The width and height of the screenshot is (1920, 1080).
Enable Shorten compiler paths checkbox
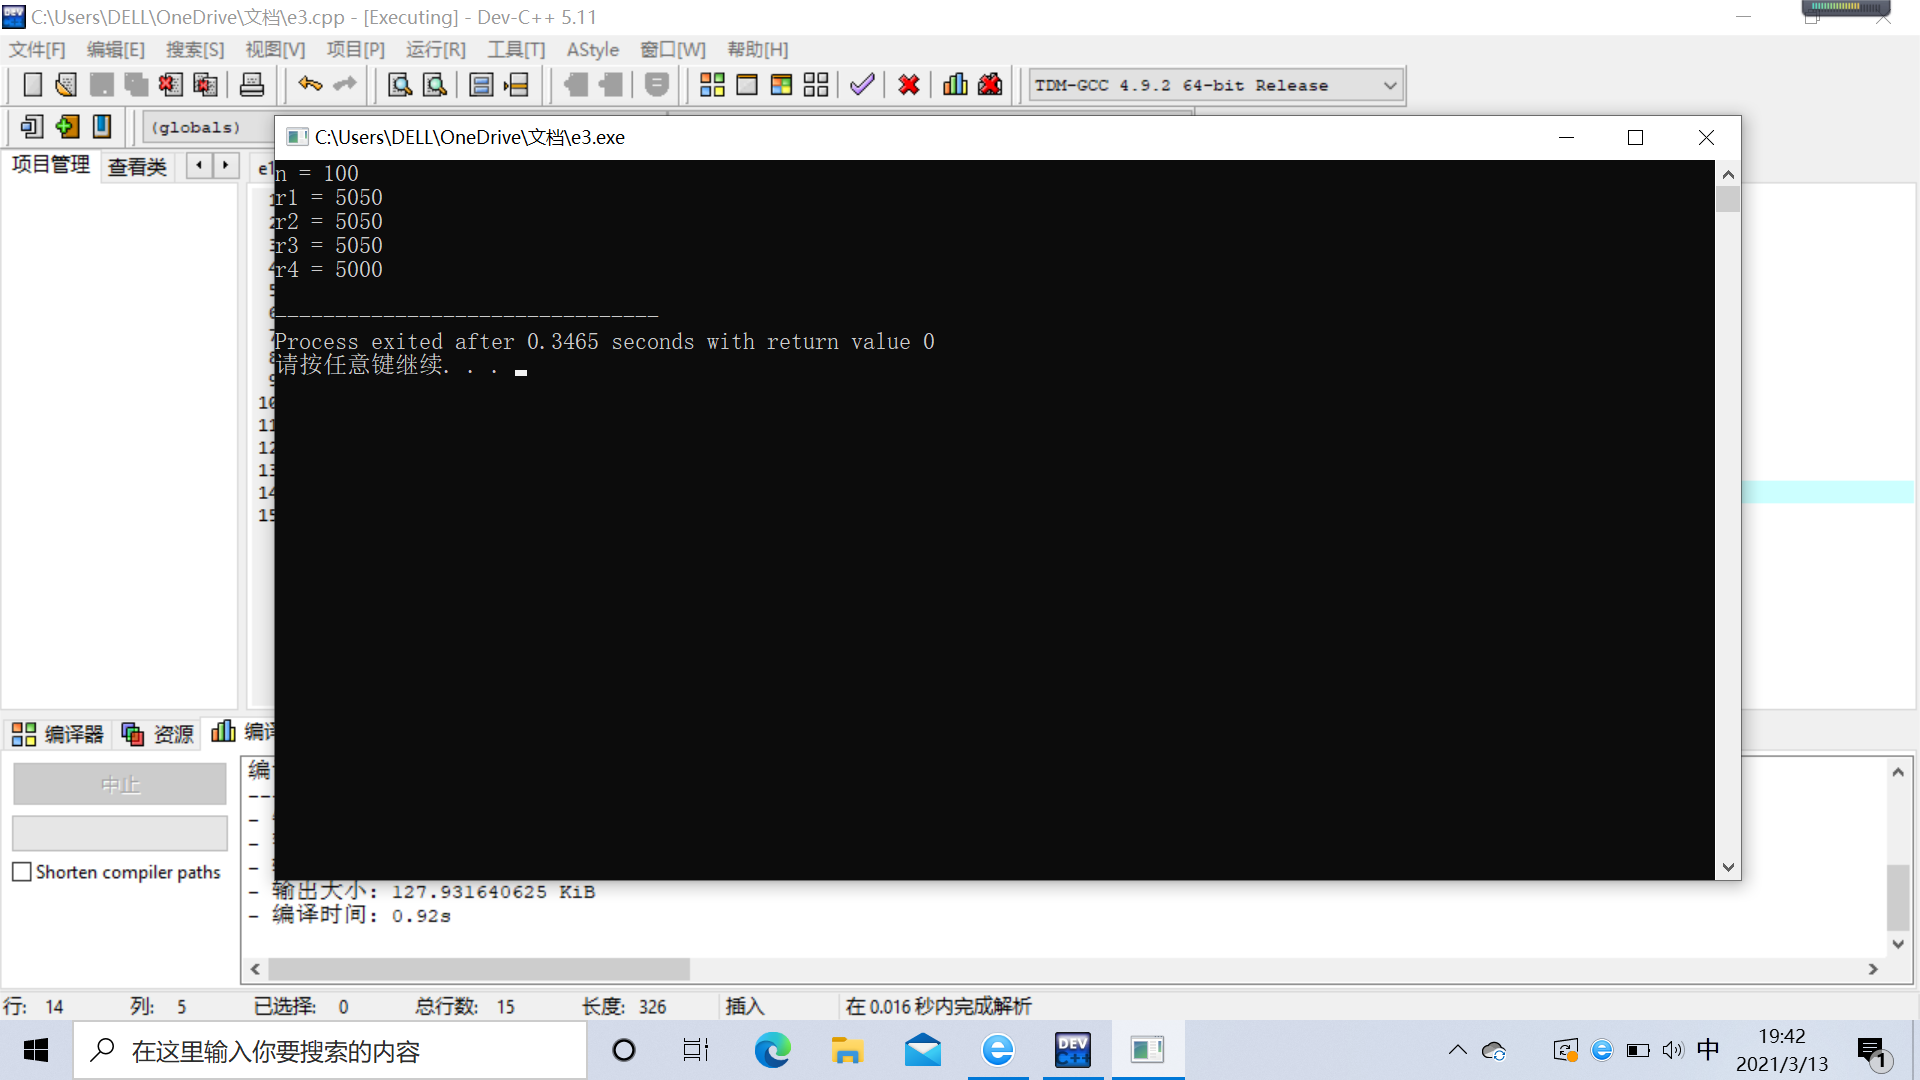point(22,872)
